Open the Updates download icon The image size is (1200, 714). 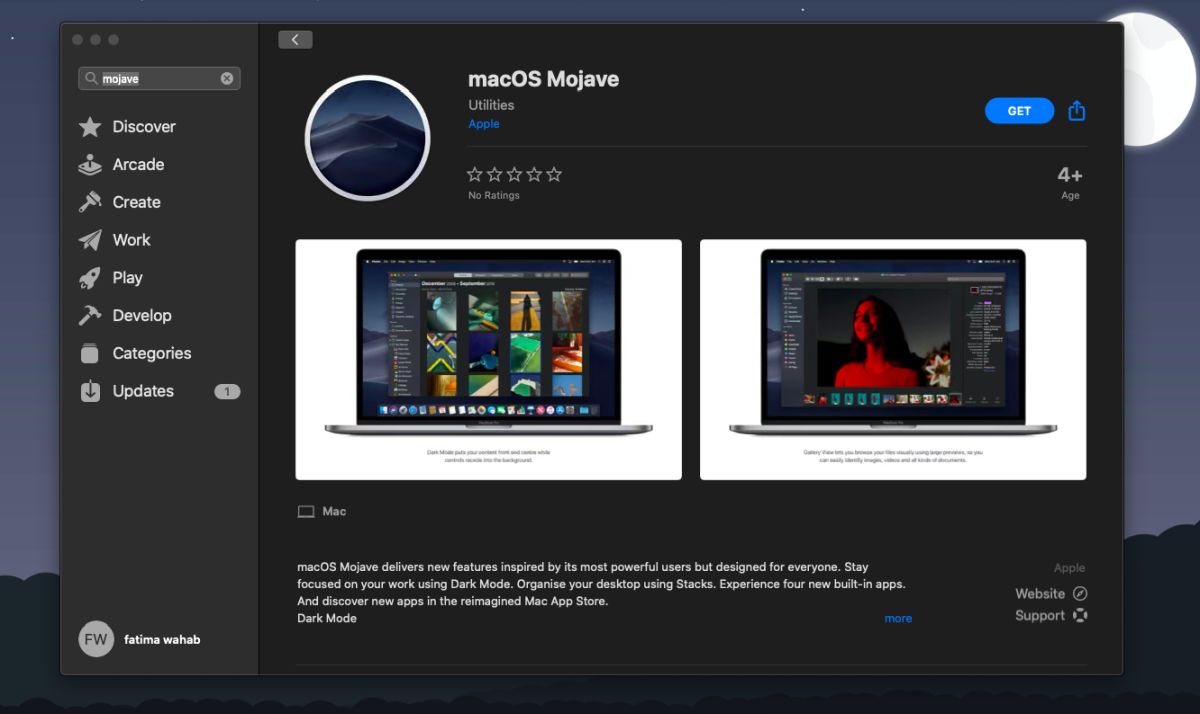coord(90,391)
